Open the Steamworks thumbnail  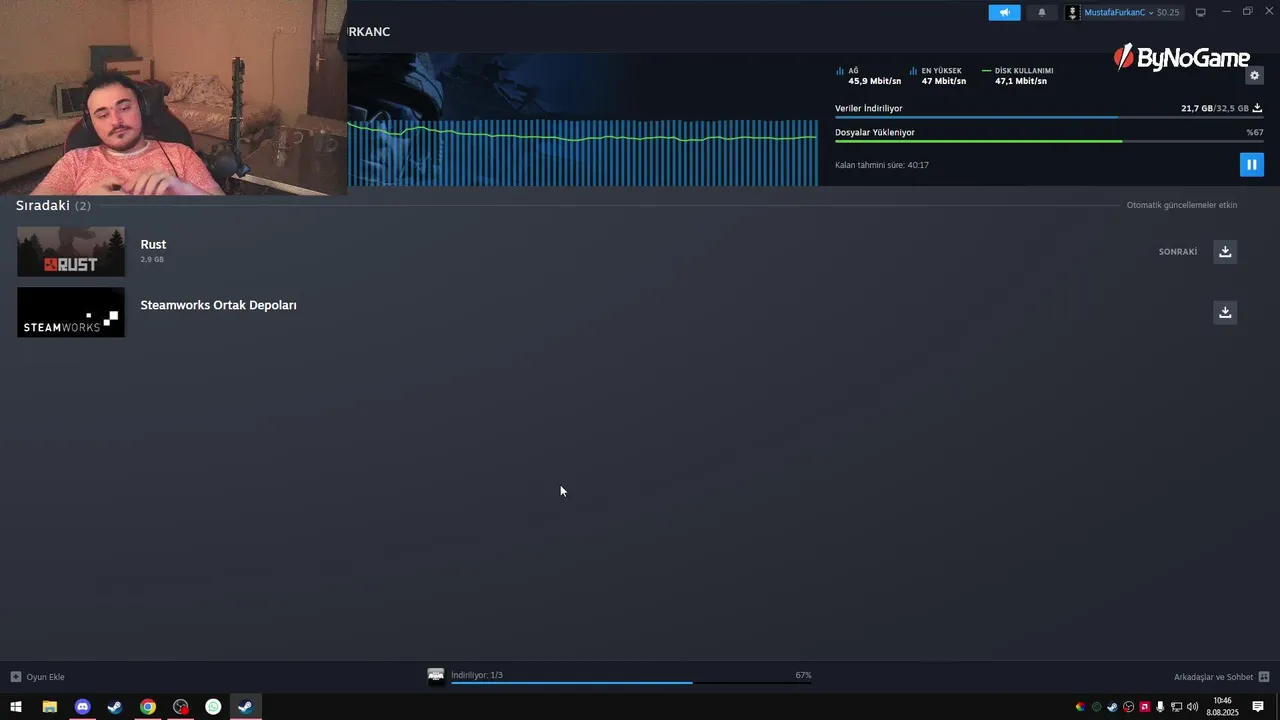click(71, 312)
